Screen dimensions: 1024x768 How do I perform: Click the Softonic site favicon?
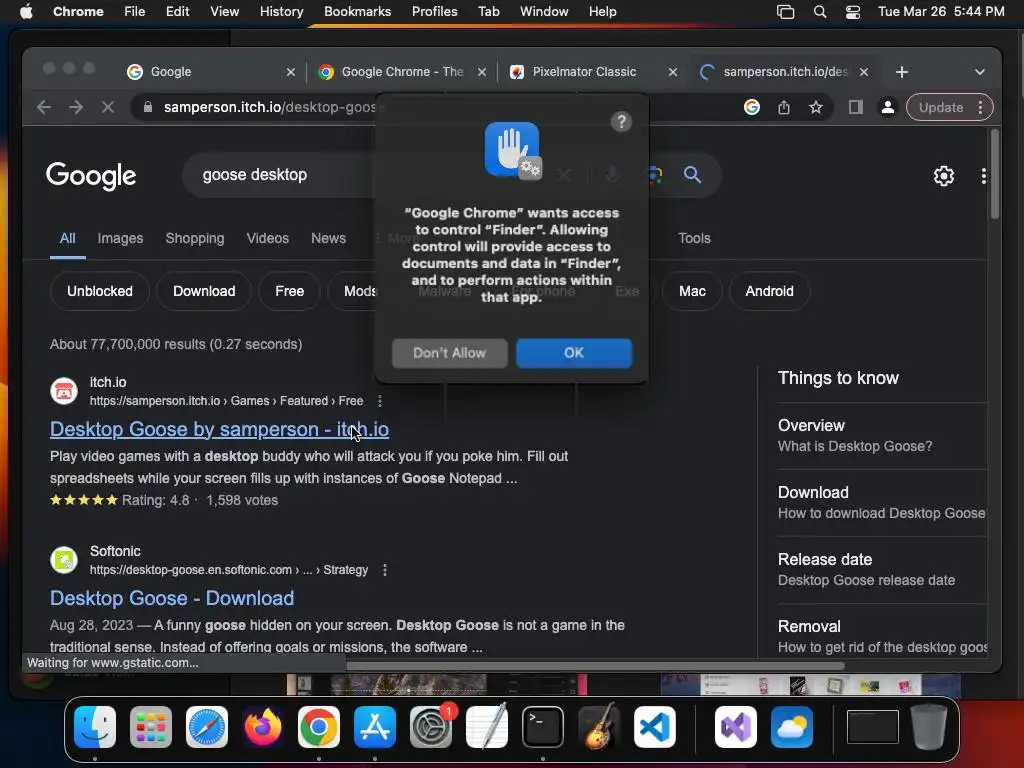[64, 560]
